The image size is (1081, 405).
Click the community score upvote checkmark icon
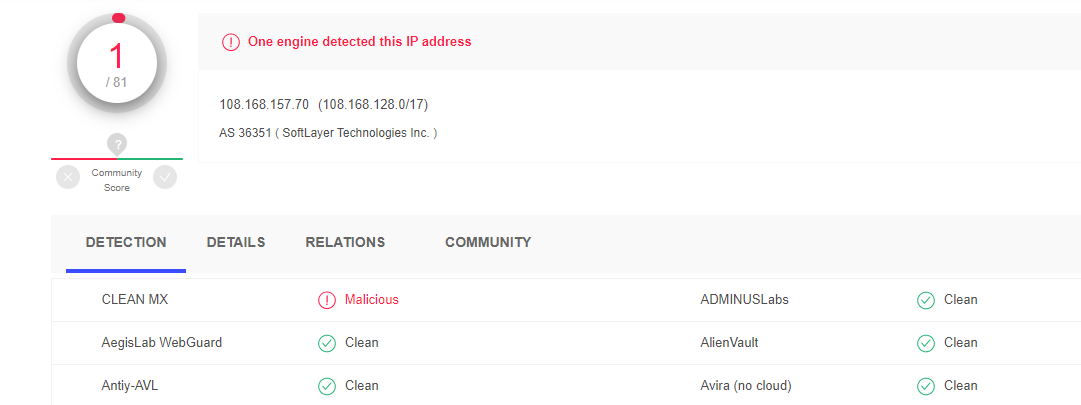click(x=165, y=177)
